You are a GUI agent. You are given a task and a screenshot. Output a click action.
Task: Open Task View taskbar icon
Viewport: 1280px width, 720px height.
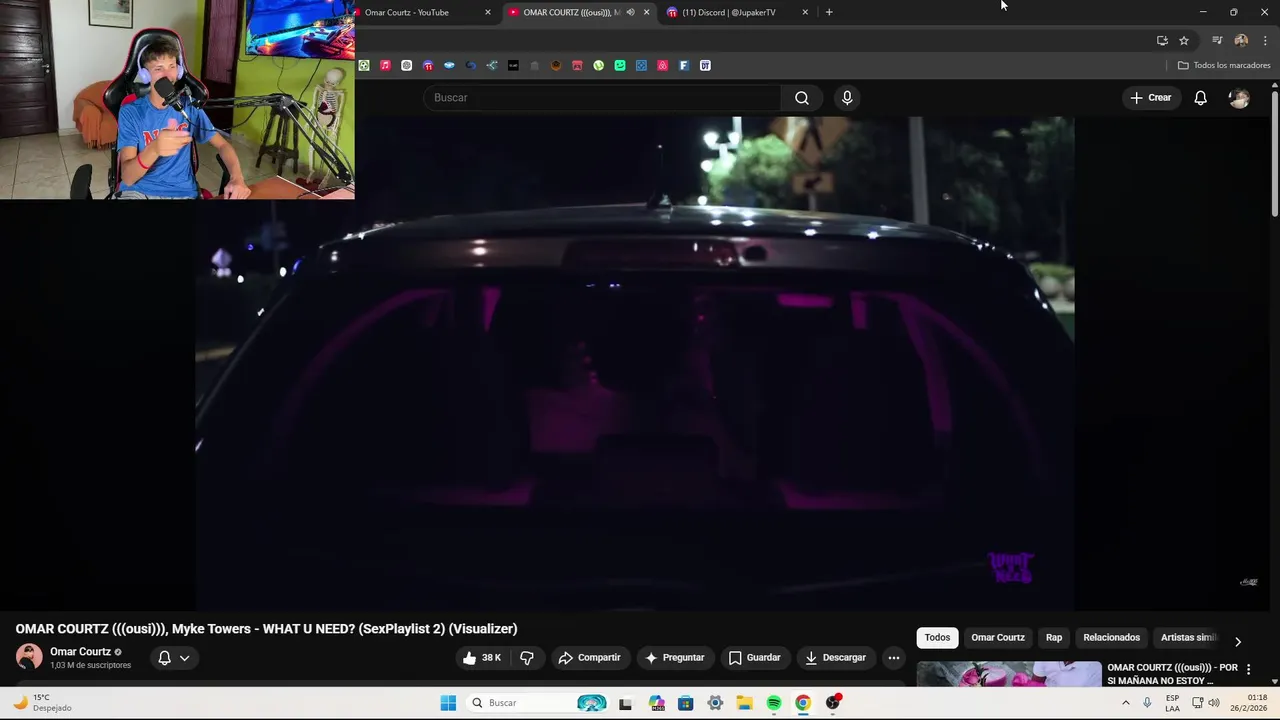(625, 703)
